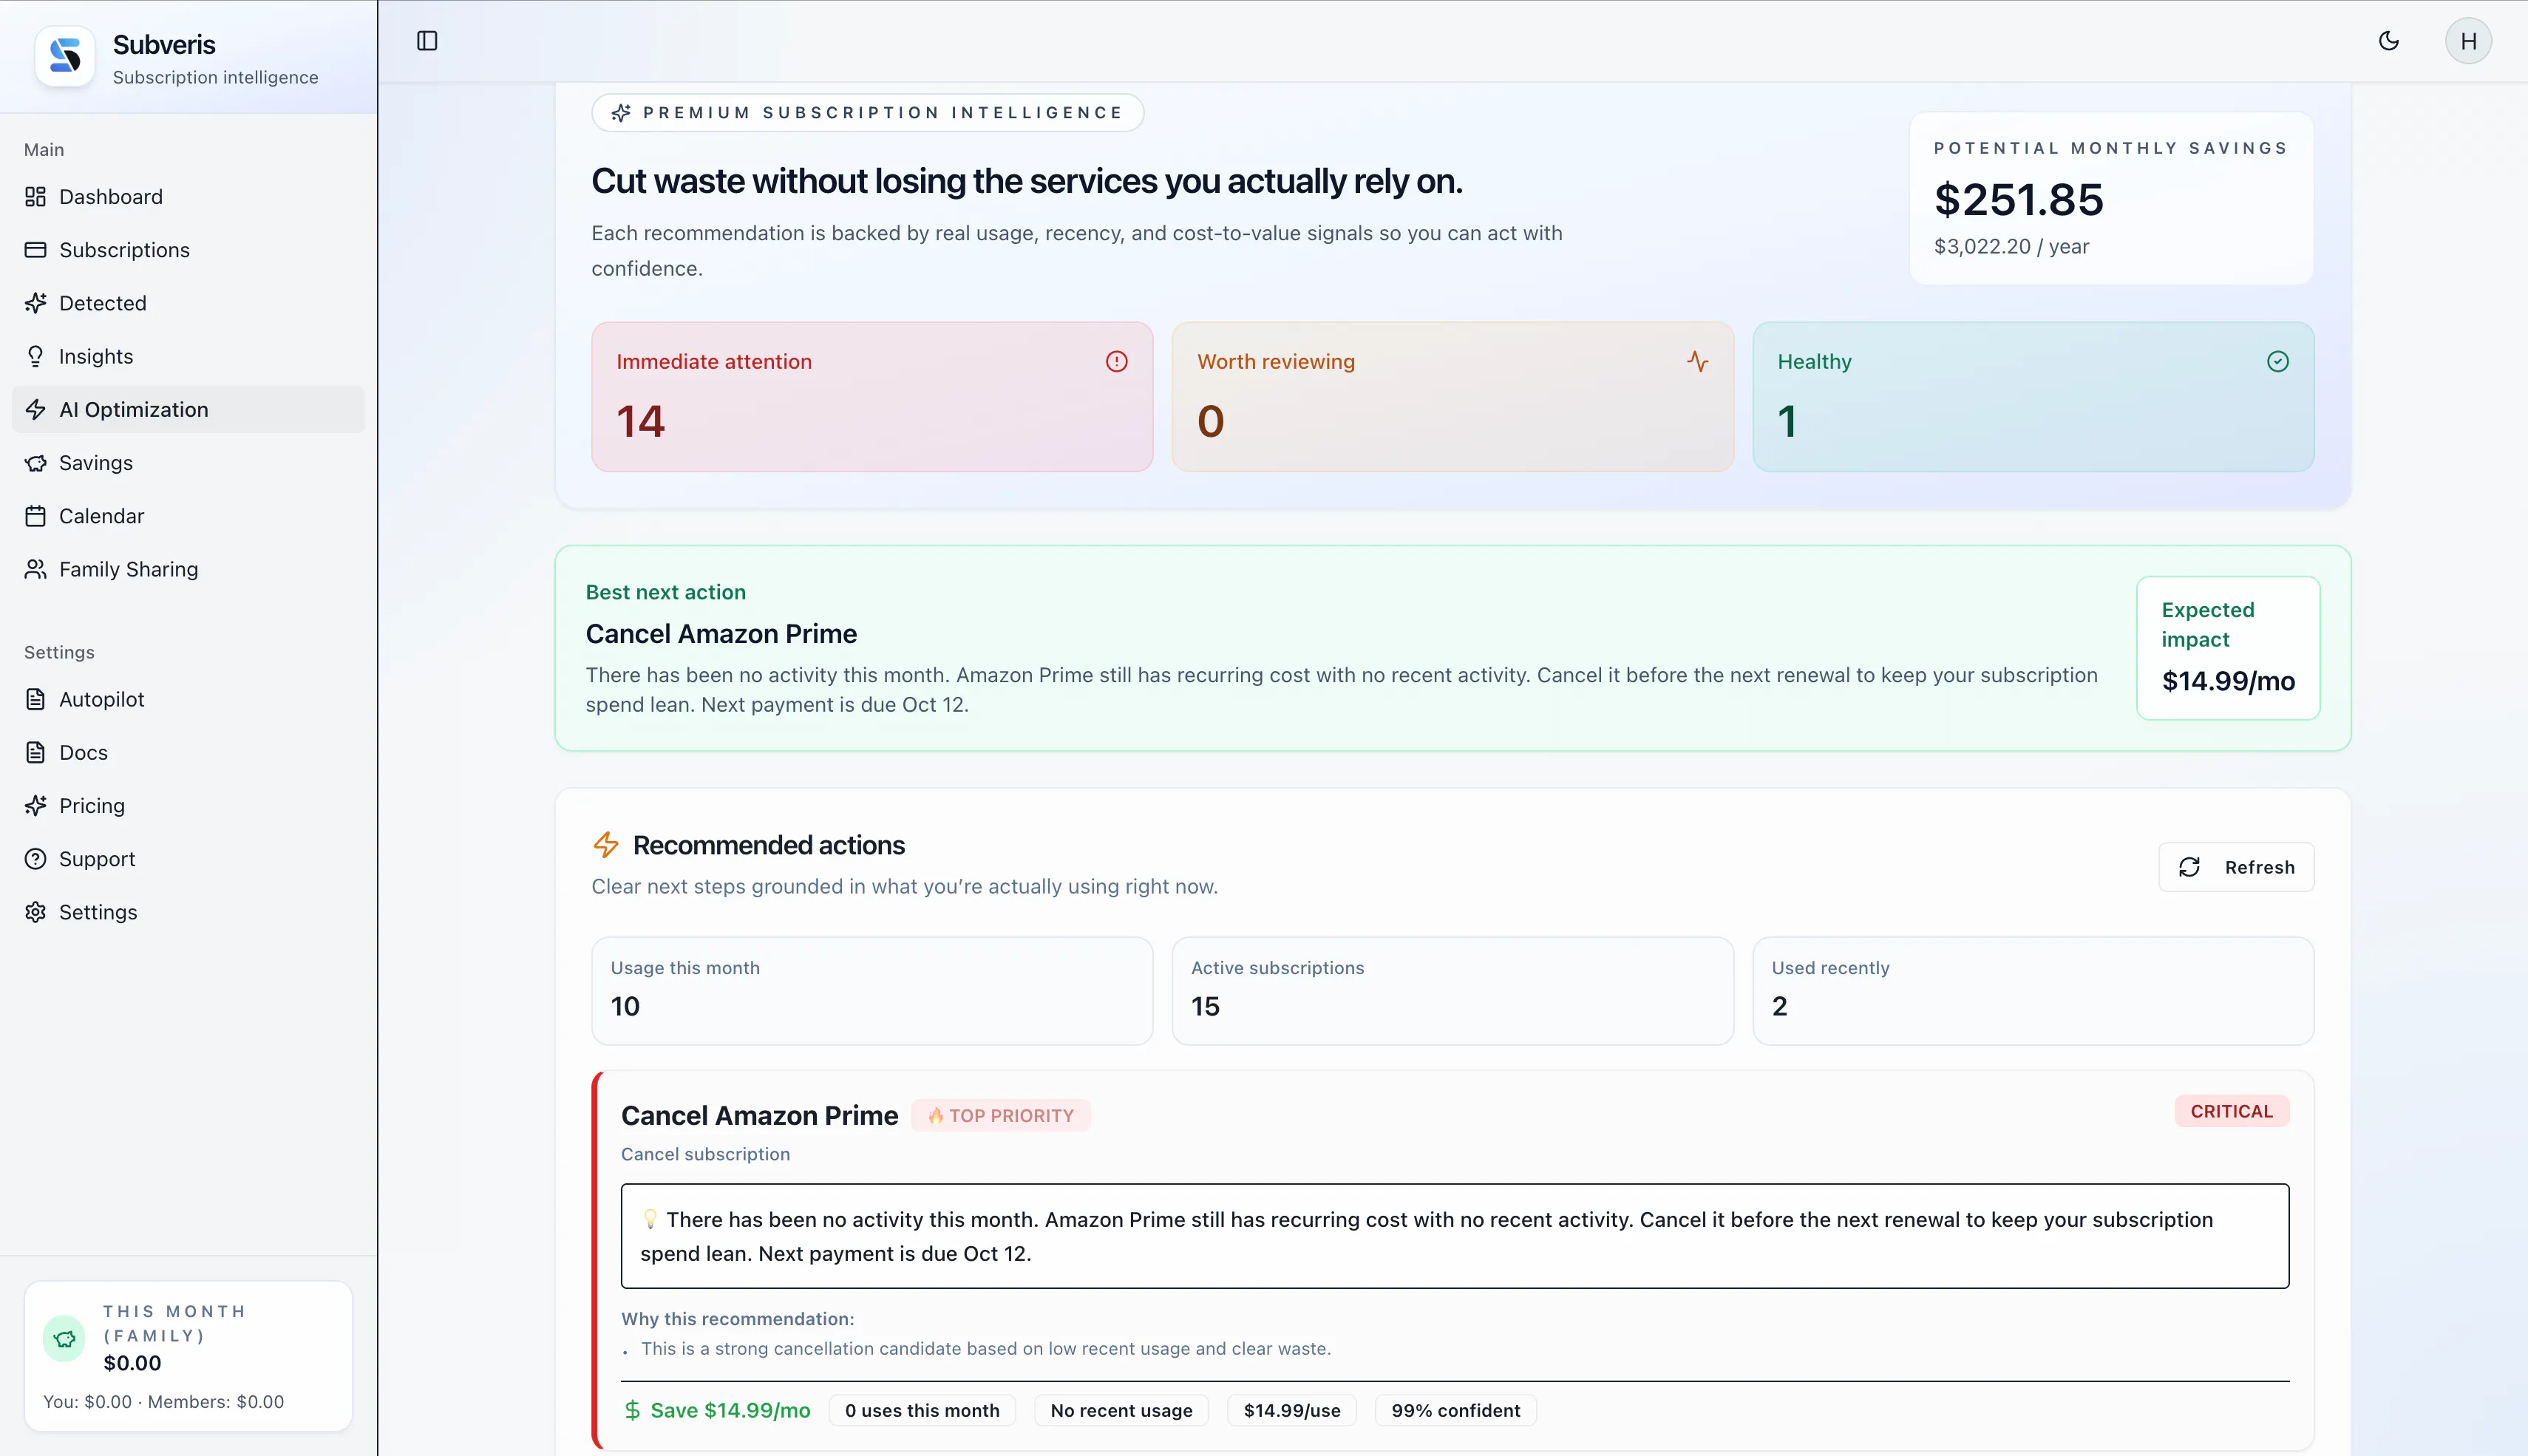The height and width of the screenshot is (1456, 2528).
Task: Refresh the recommended actions
Action: (x=2236, y=867)
